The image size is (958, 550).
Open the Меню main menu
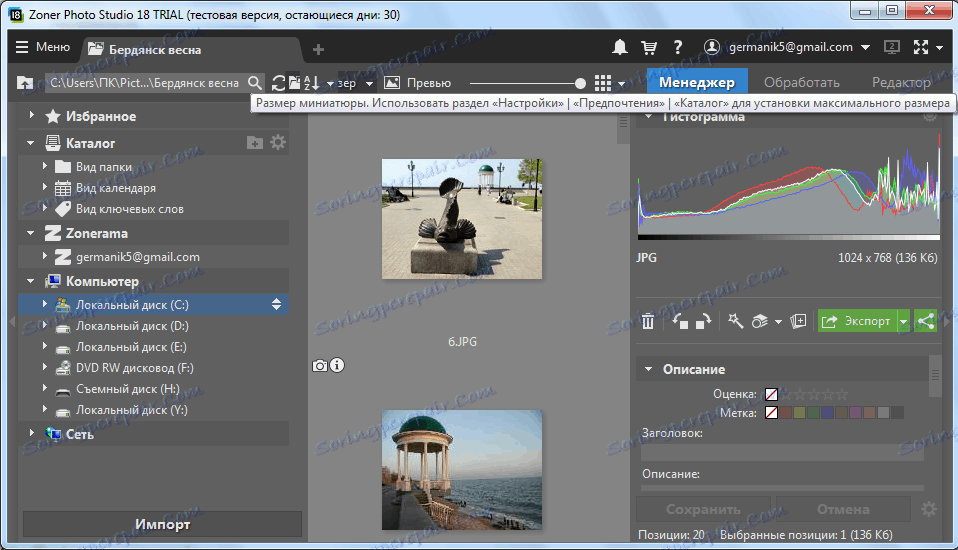pyautogui.click(x=43, y=47)
